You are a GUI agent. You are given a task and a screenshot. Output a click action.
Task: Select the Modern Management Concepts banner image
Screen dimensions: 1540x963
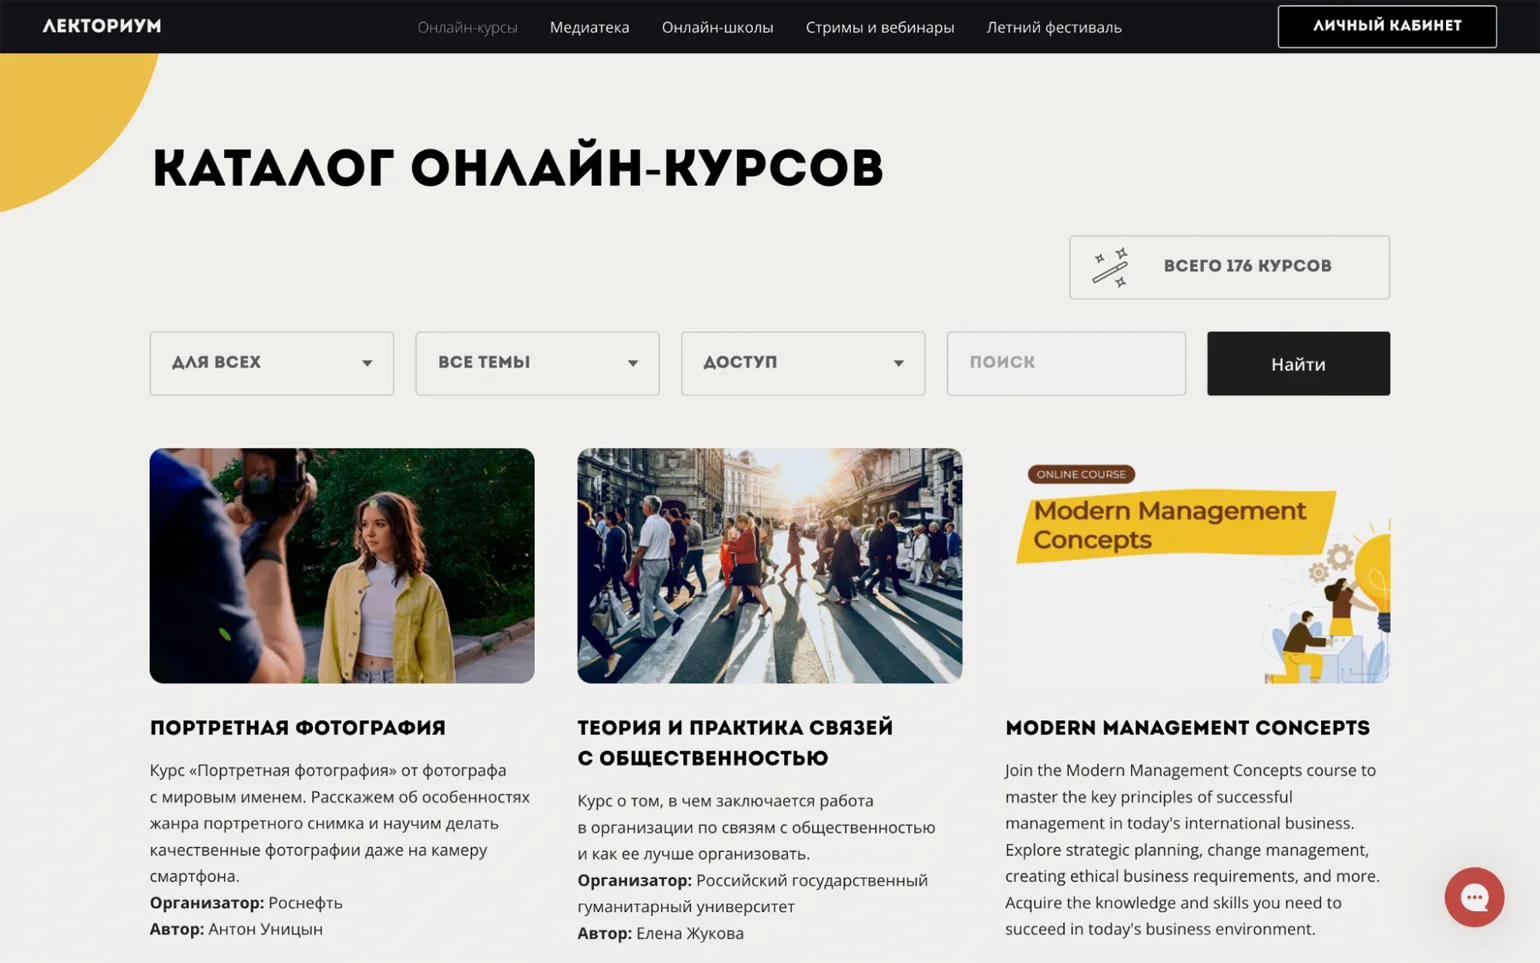[1197, 565]
